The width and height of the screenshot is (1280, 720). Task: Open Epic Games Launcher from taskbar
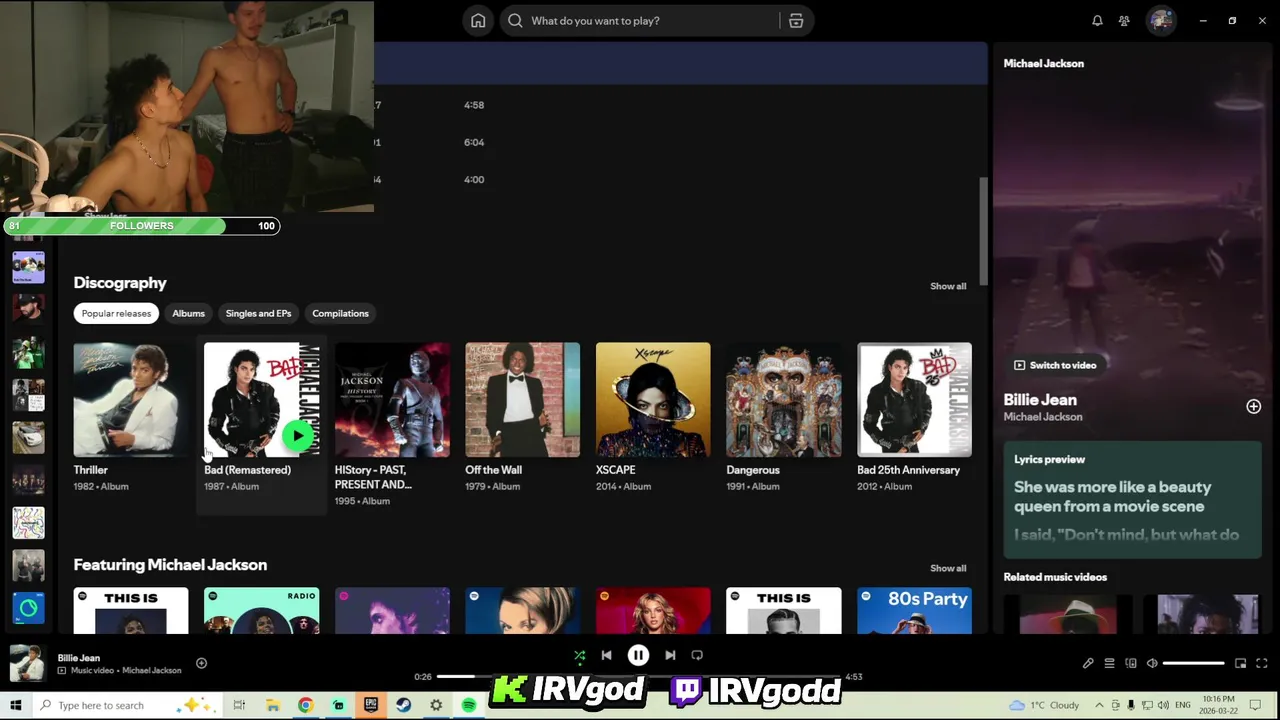click(371, 705)
